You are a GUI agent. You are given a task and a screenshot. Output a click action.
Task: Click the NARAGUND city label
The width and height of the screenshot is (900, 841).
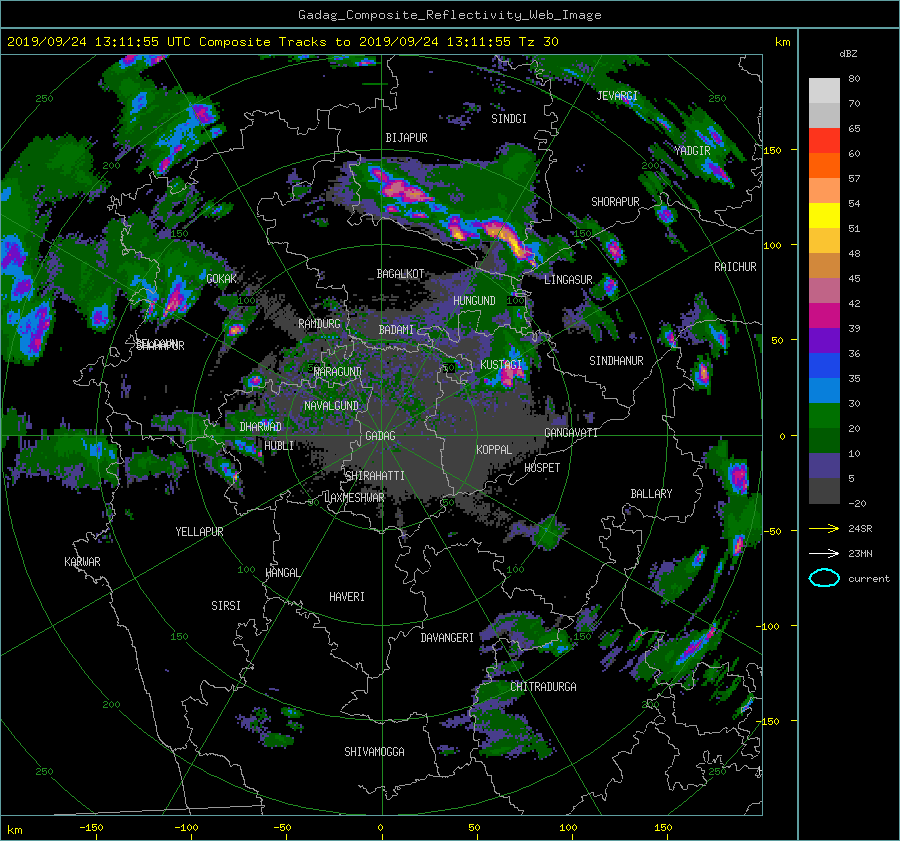[x=338, y=372]
